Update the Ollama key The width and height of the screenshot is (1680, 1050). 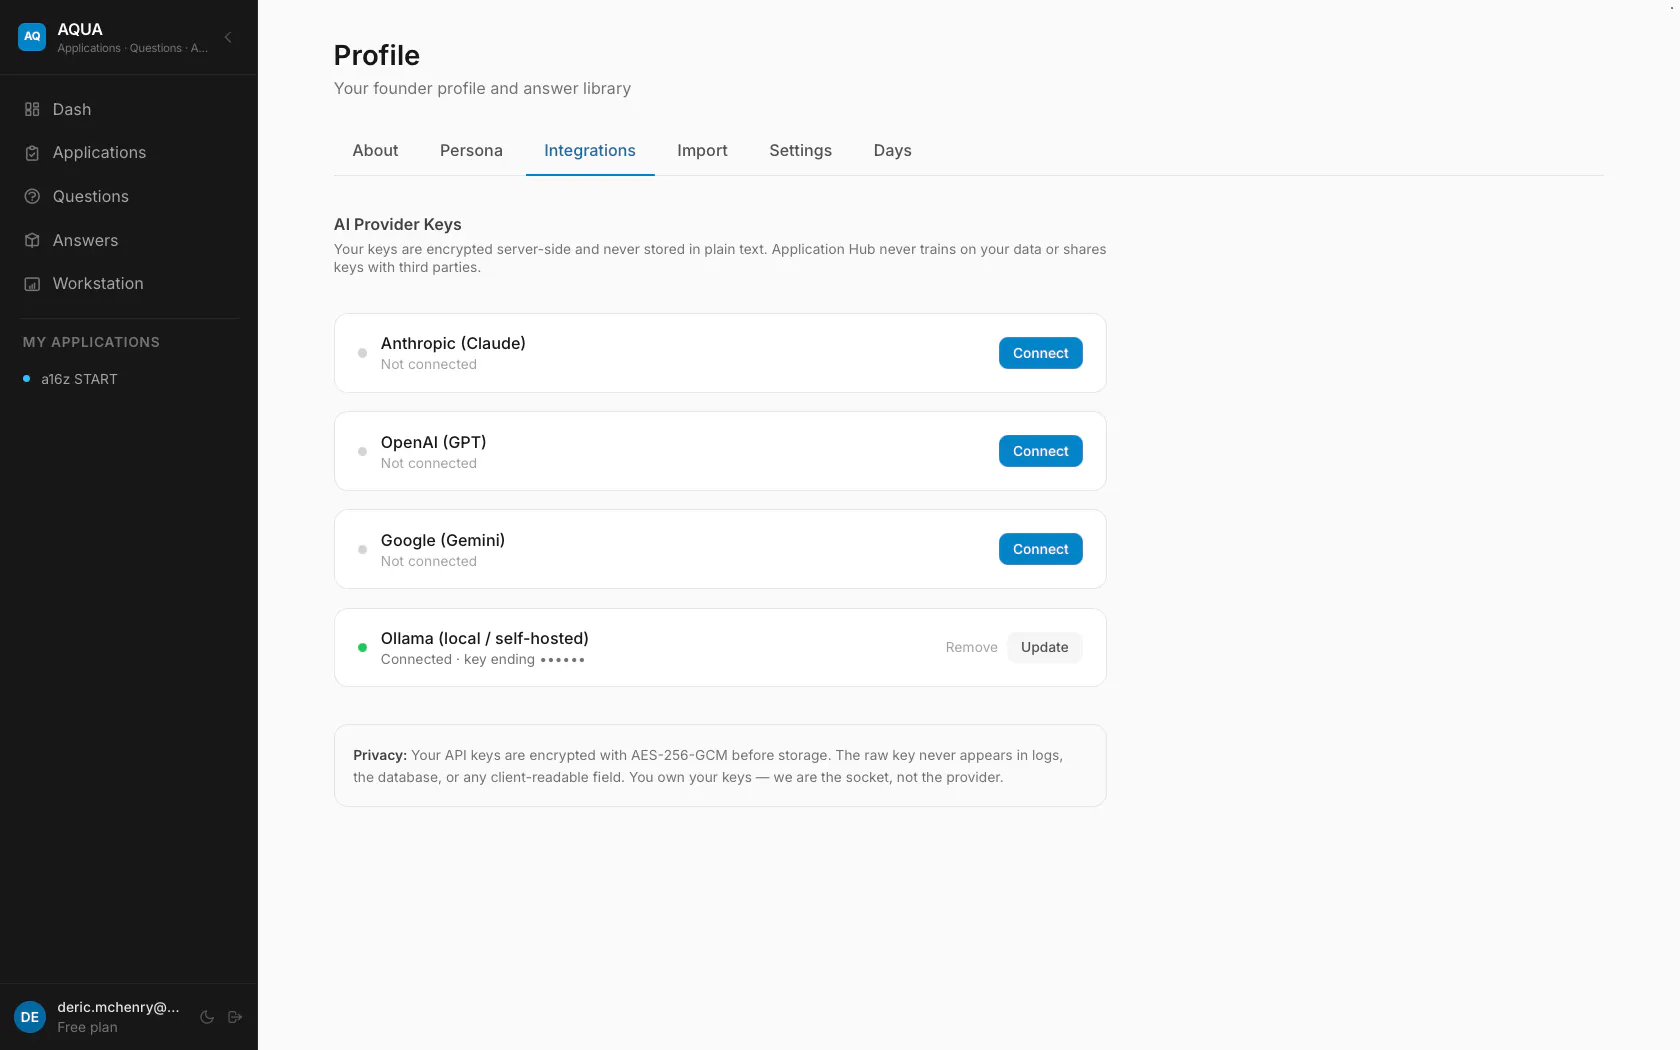pyautogui.click(x=1044, y=647)
